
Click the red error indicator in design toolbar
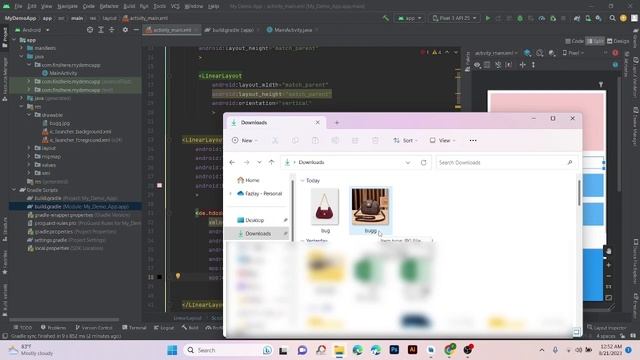click(615, 53)
